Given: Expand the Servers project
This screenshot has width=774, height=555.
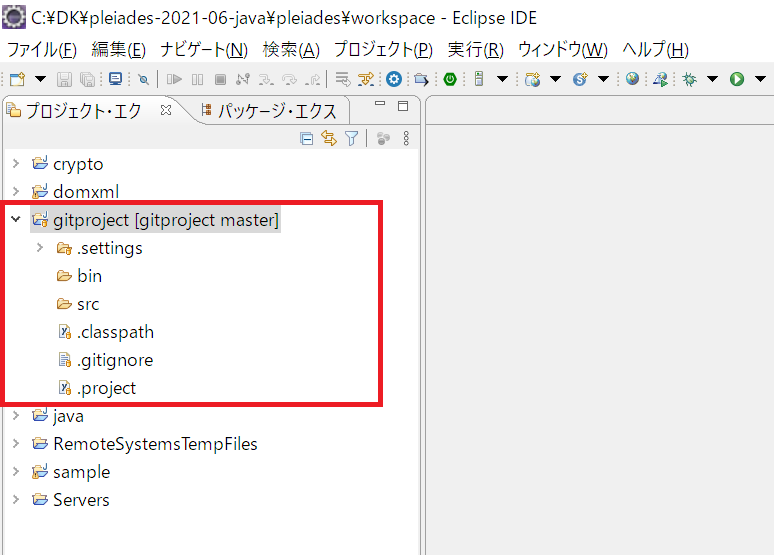Looking at the screenshot, I should [16, 499].
